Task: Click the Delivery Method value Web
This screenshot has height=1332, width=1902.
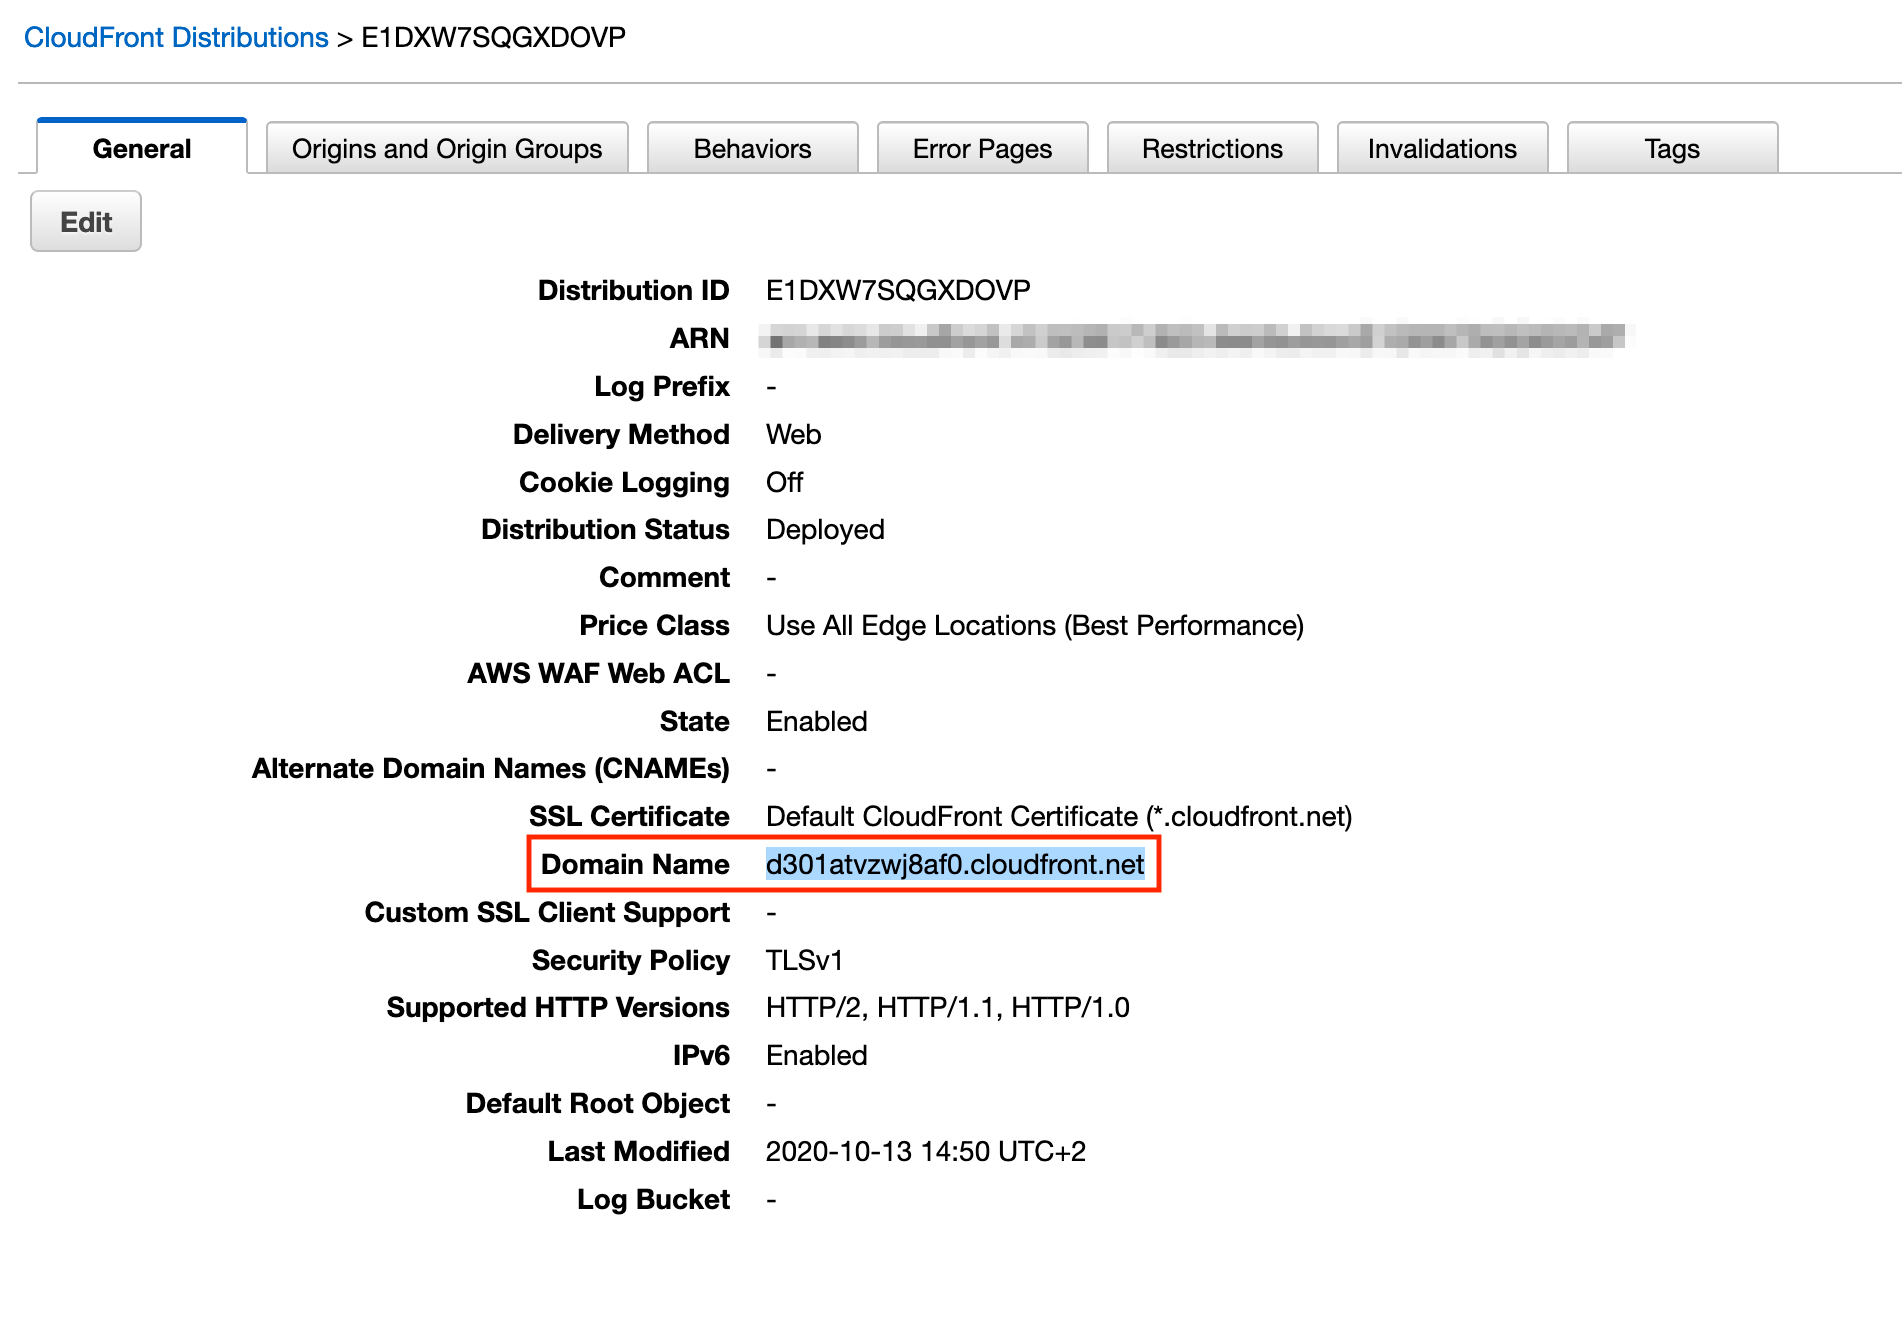Action: tap(793, 434)
